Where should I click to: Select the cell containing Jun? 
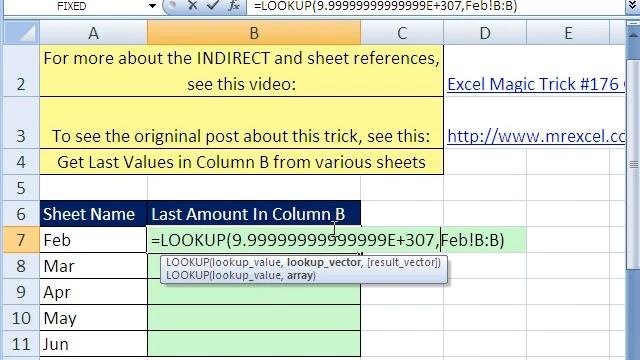[93, 344]
